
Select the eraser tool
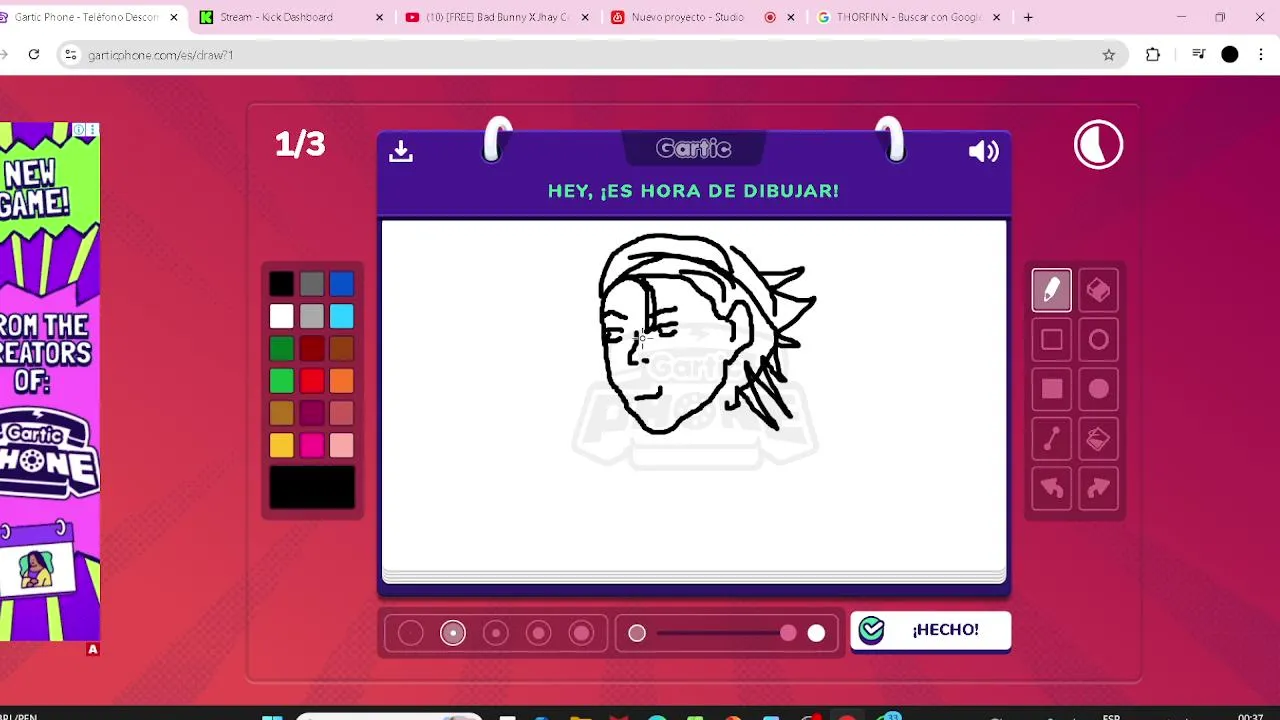(1098, 290)
